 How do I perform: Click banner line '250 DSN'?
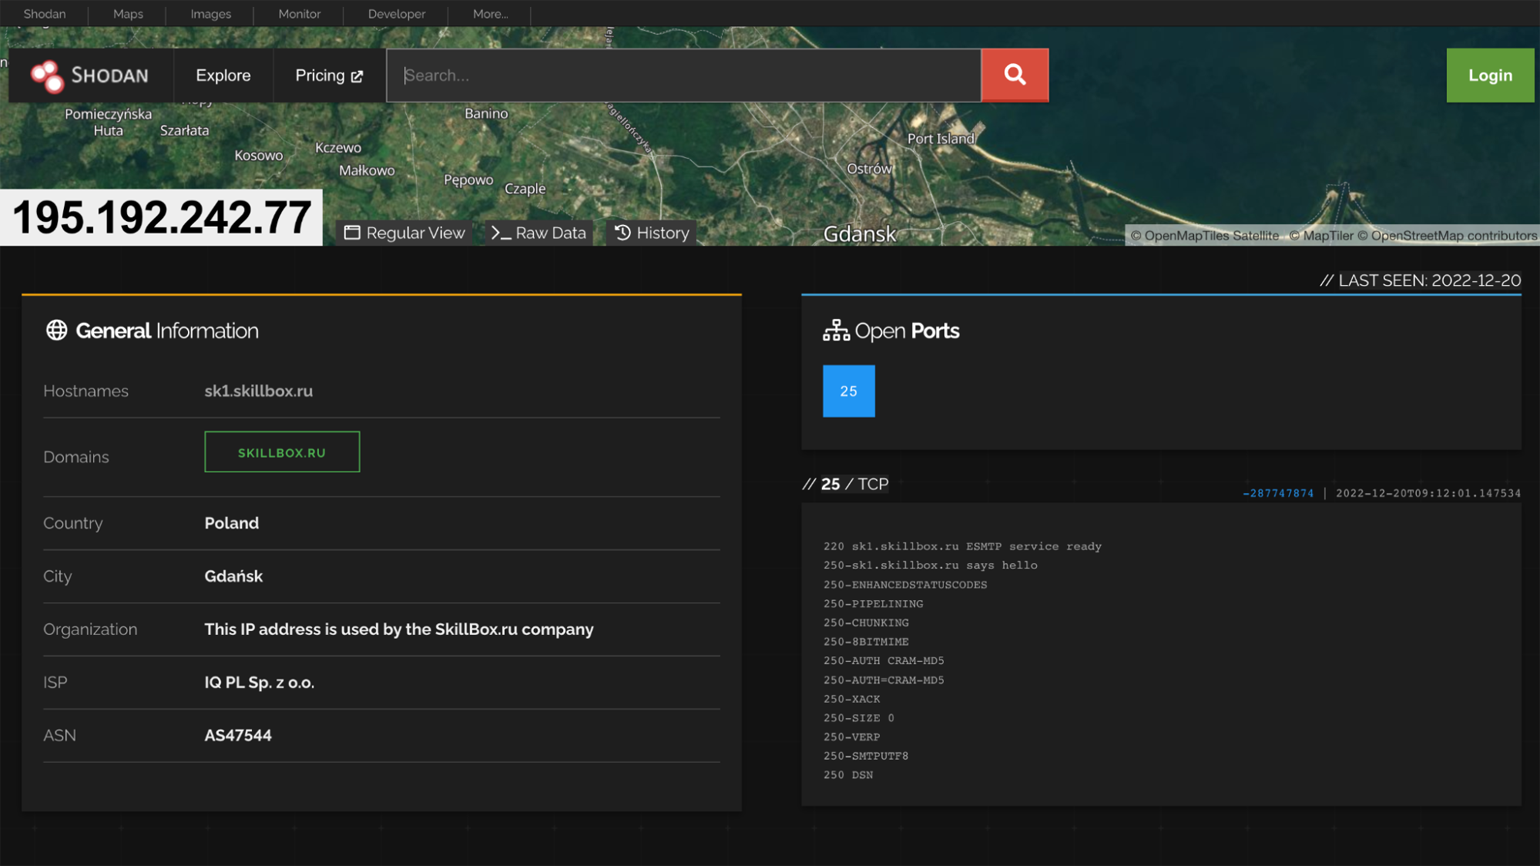coord(848,775)
